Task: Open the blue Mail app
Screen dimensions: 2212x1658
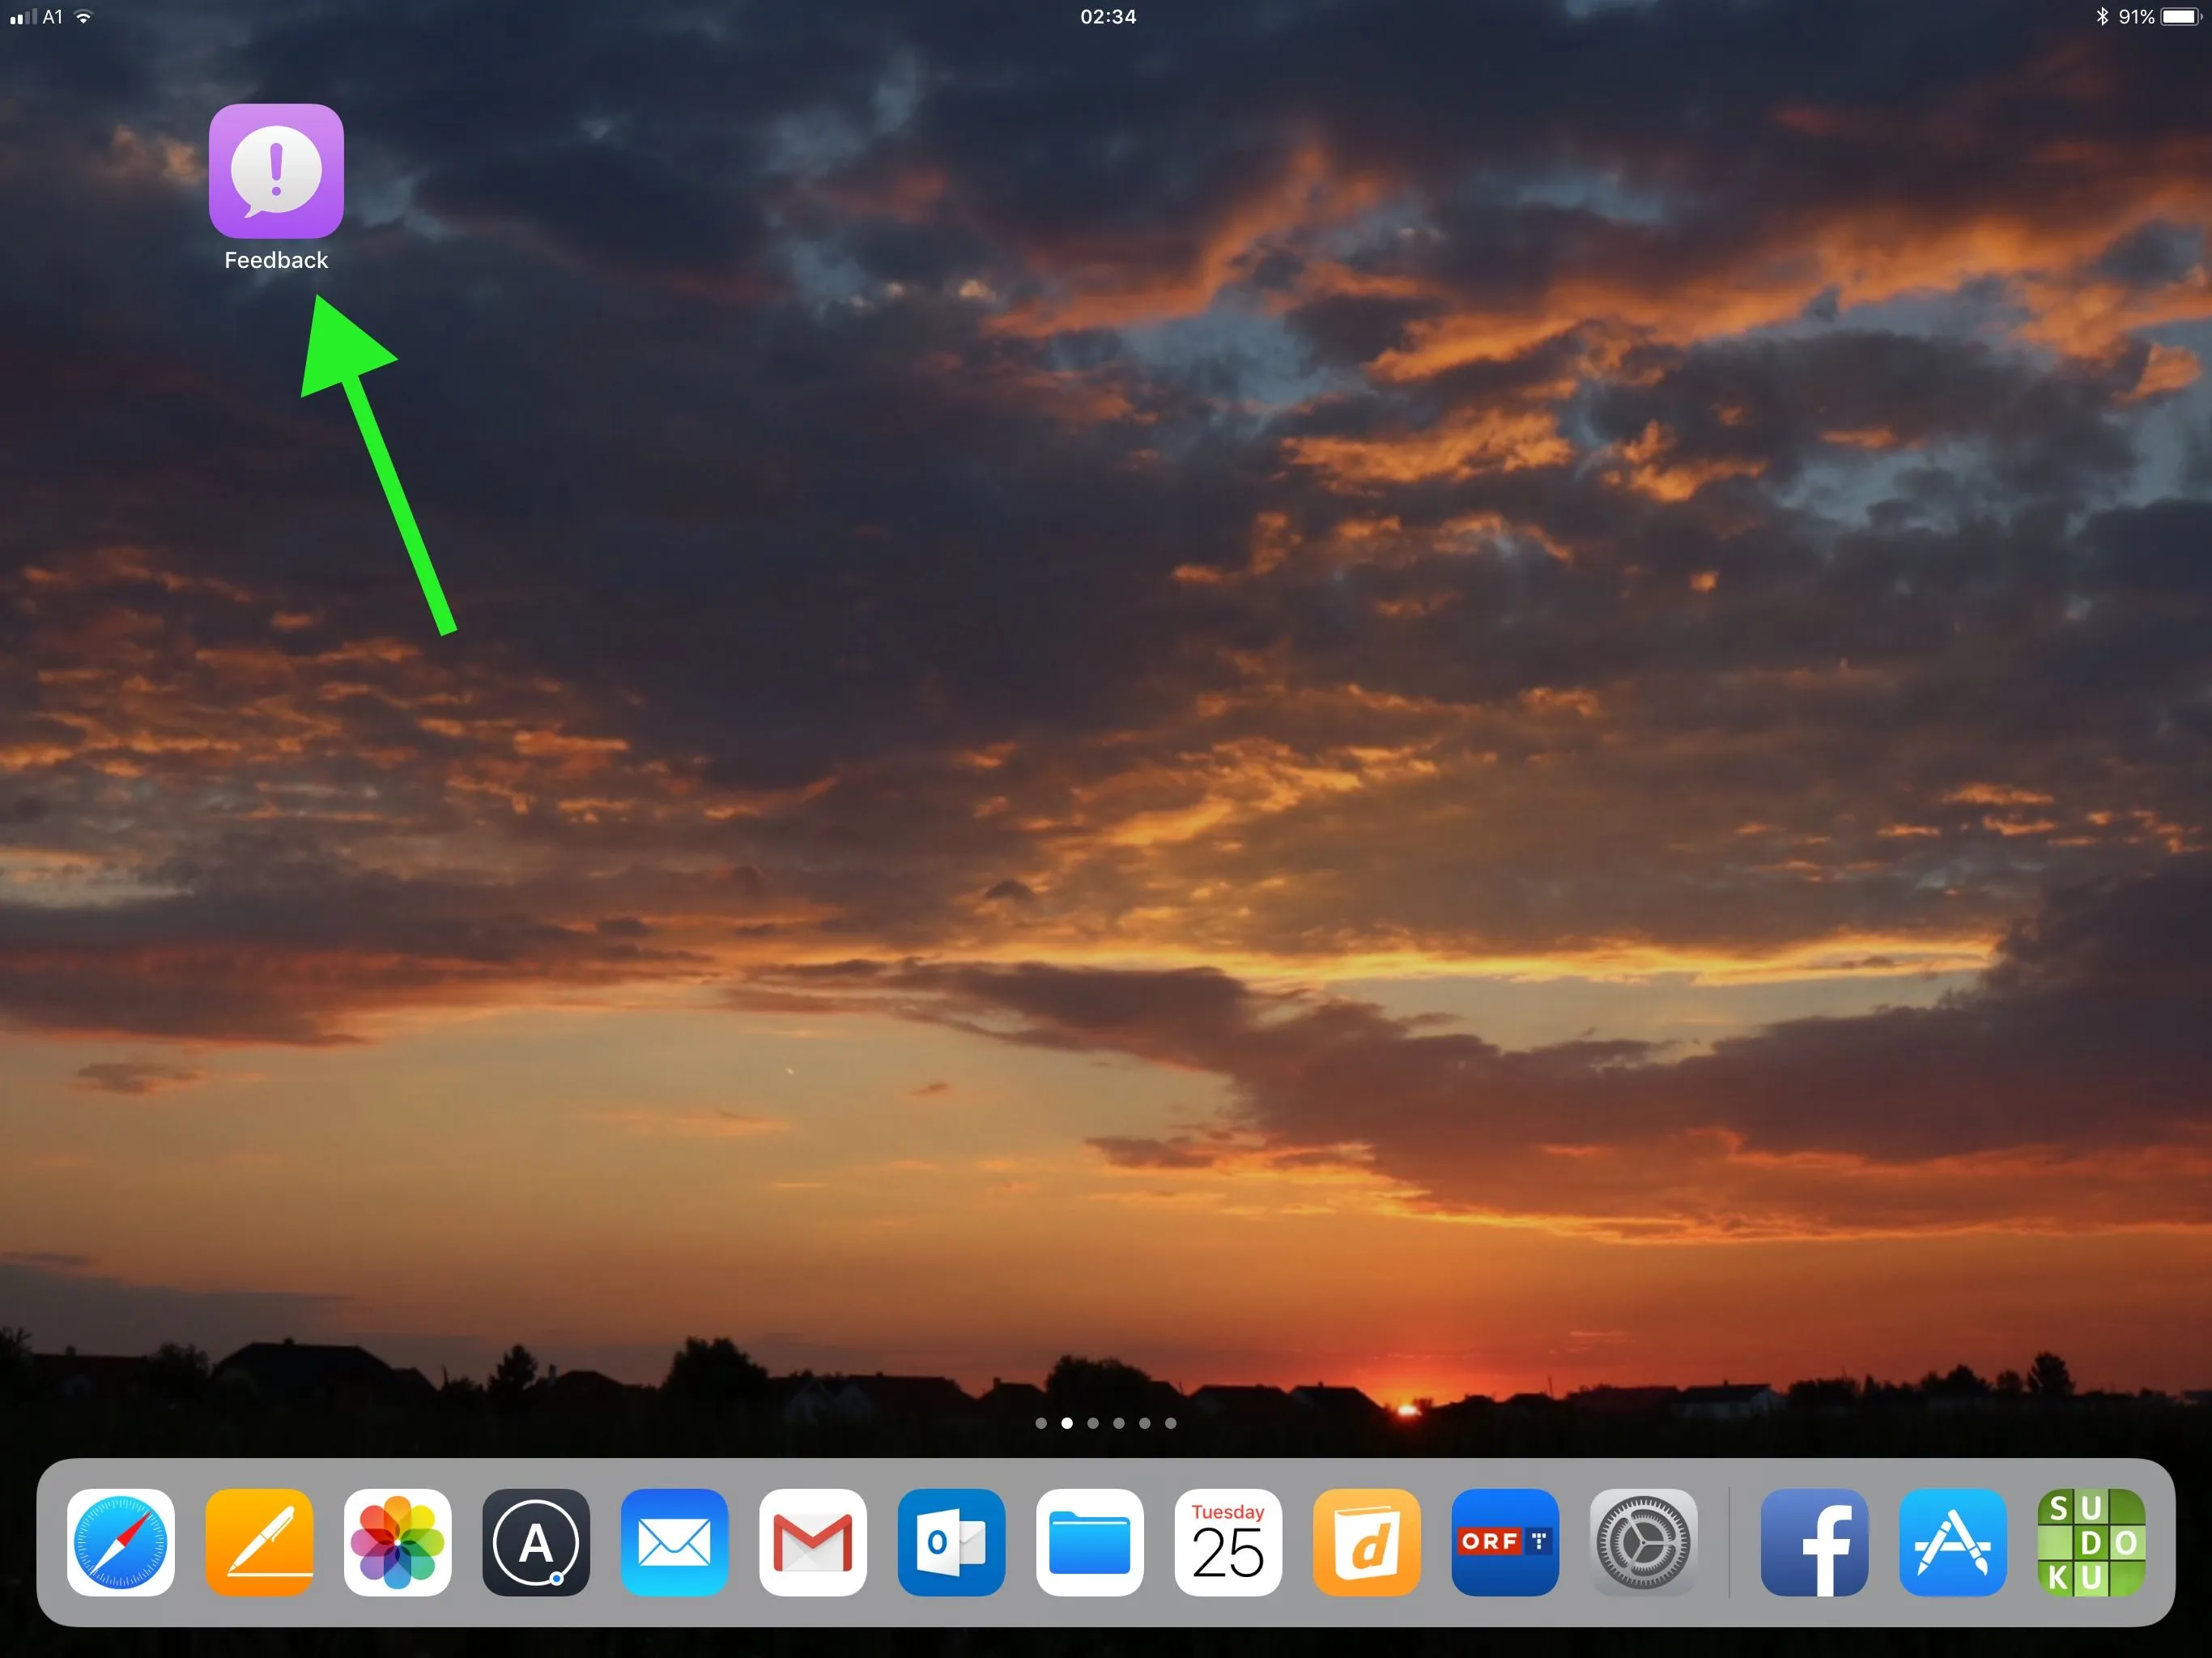Action: 675,1542
